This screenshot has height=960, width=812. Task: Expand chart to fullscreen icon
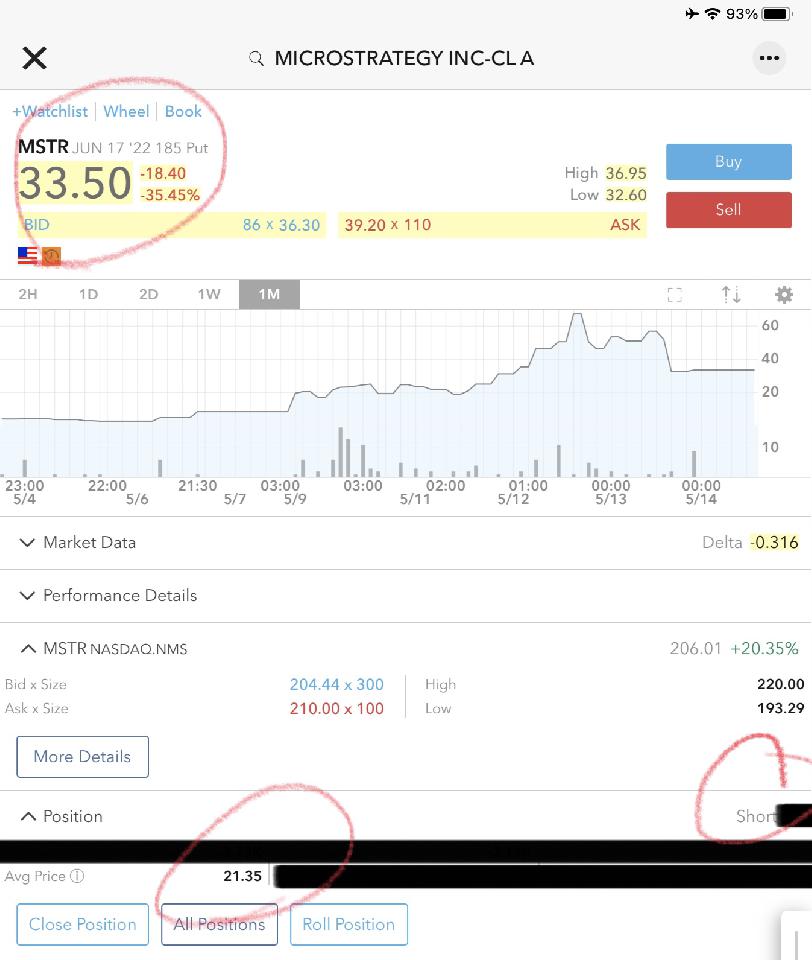click(675, 295)
